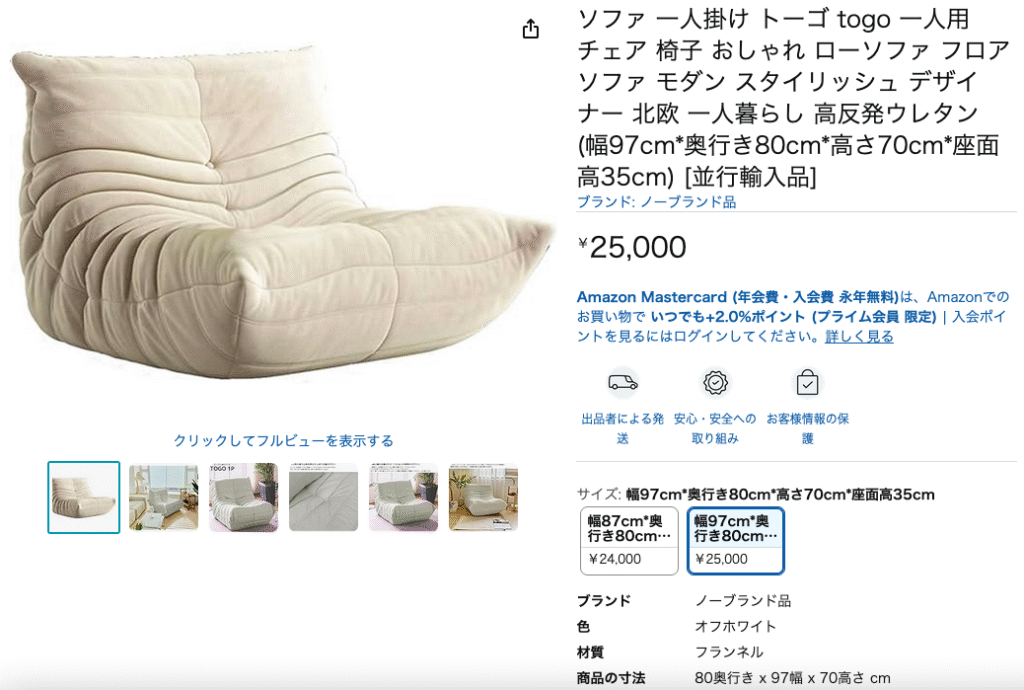Select the first sofa thumbnail image
Viewport: 1024px width, 690px height.
[84, 497]
